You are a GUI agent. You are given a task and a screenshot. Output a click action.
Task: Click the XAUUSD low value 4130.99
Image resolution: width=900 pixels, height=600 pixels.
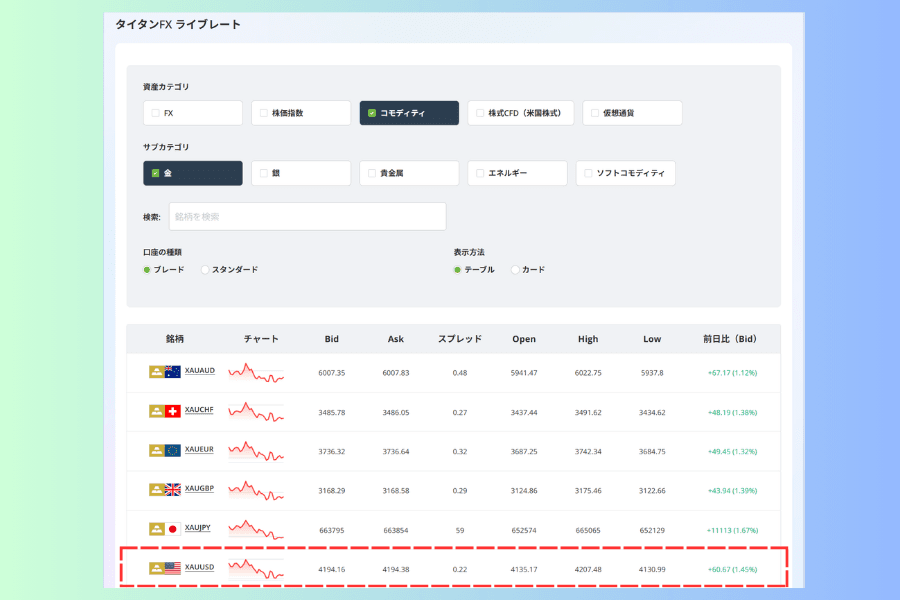(x=652, y=570)
